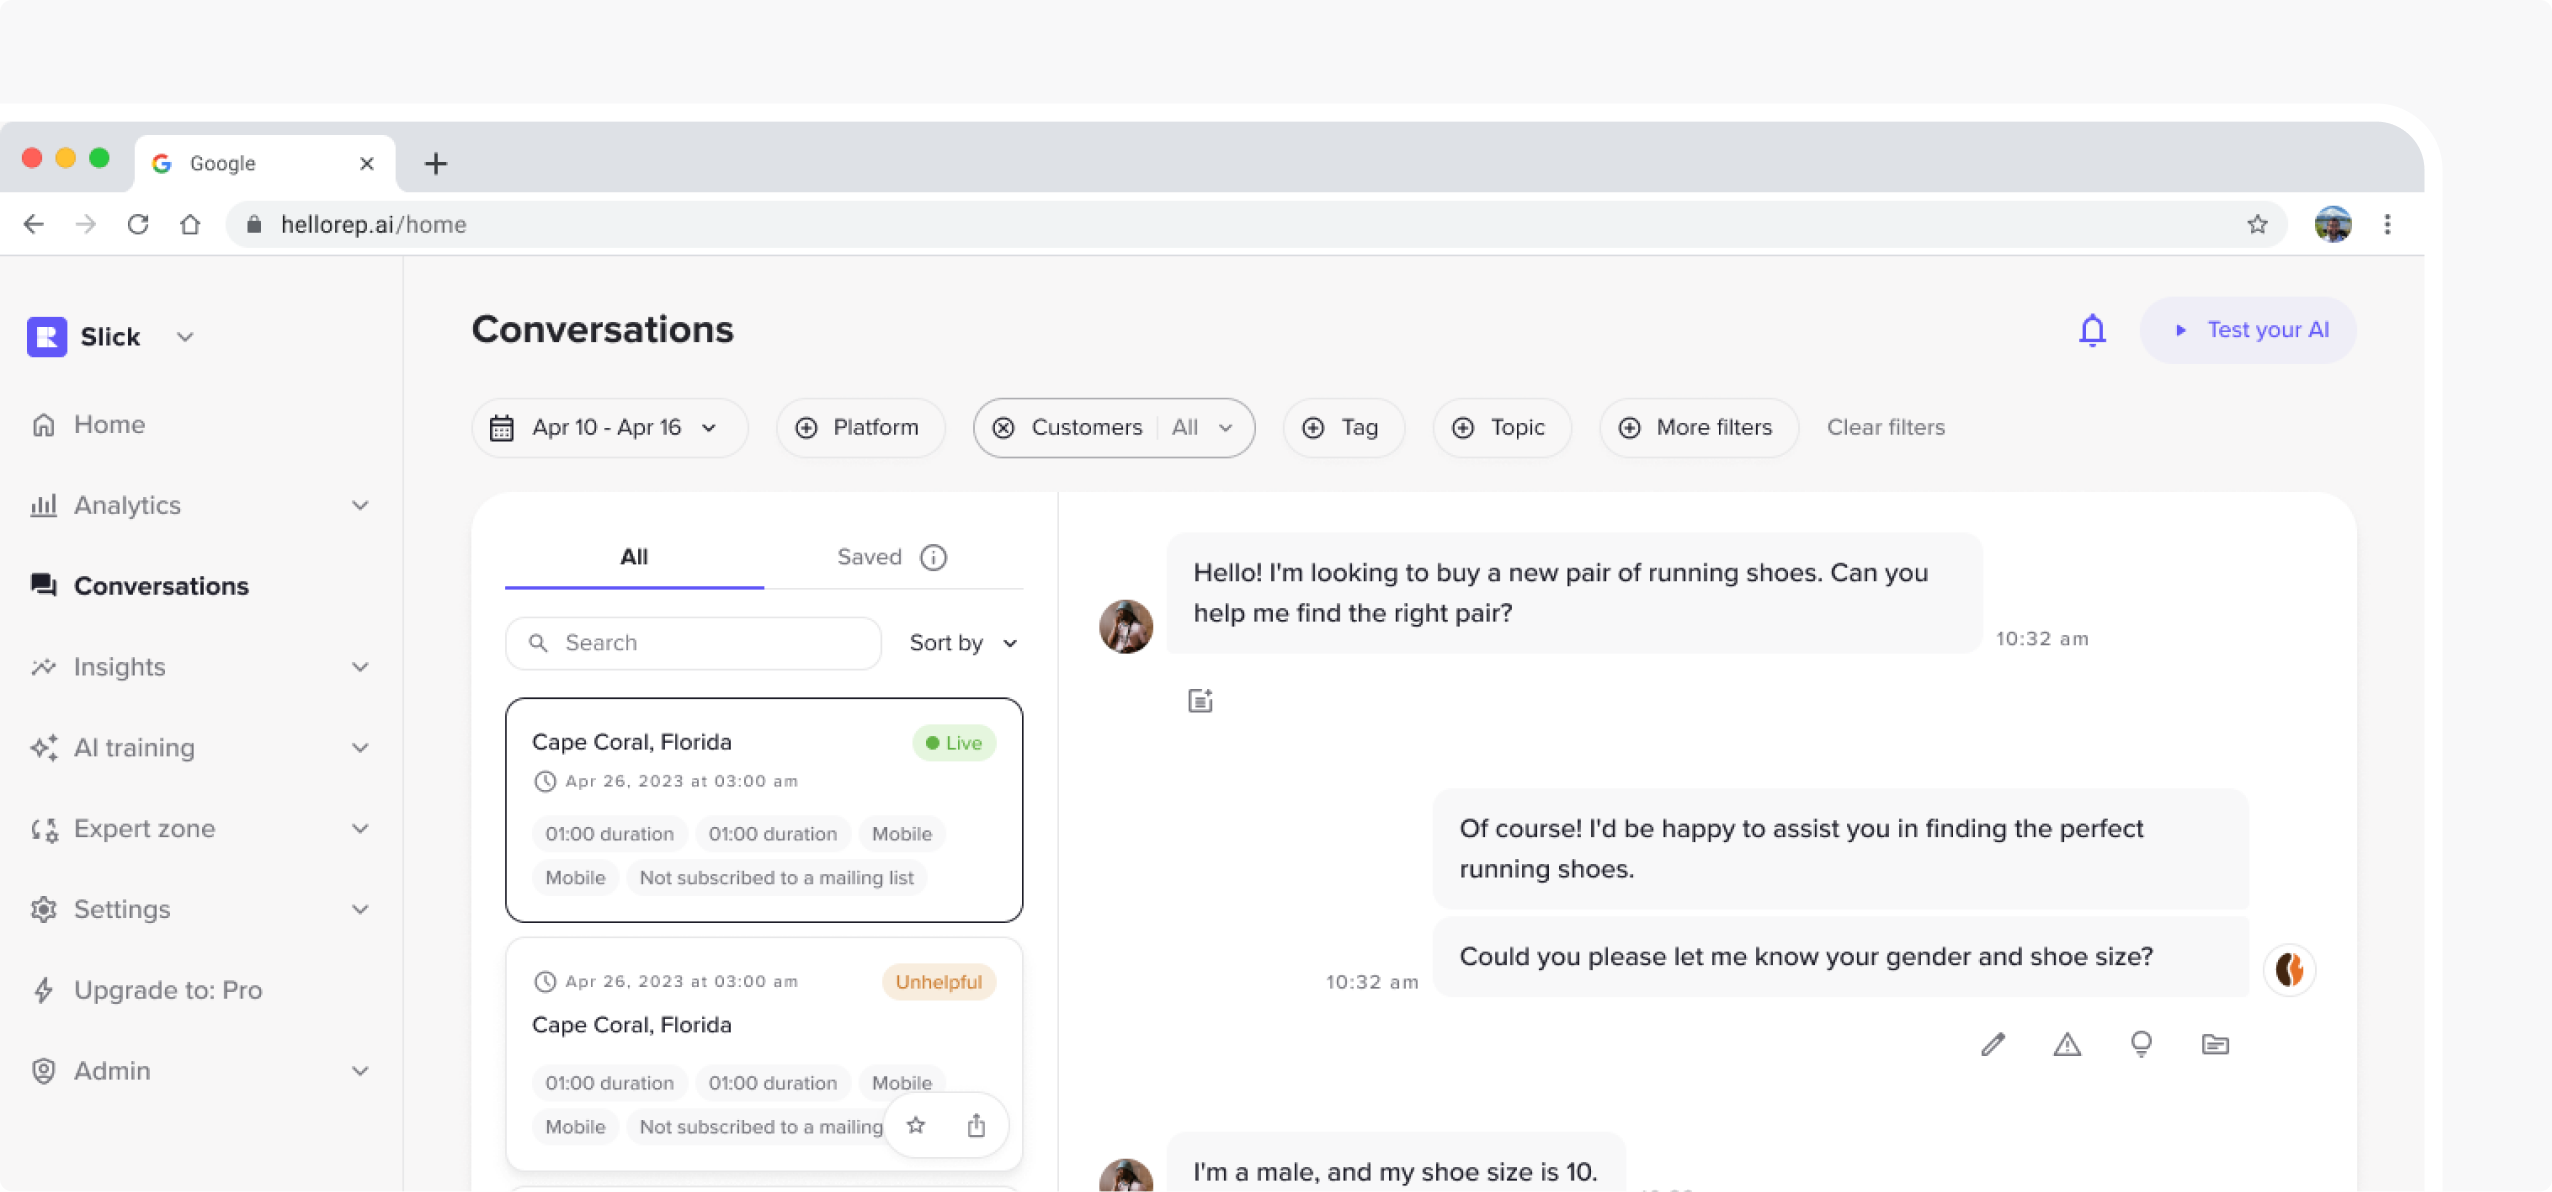Click the Test your AI button

(2249, 330)
